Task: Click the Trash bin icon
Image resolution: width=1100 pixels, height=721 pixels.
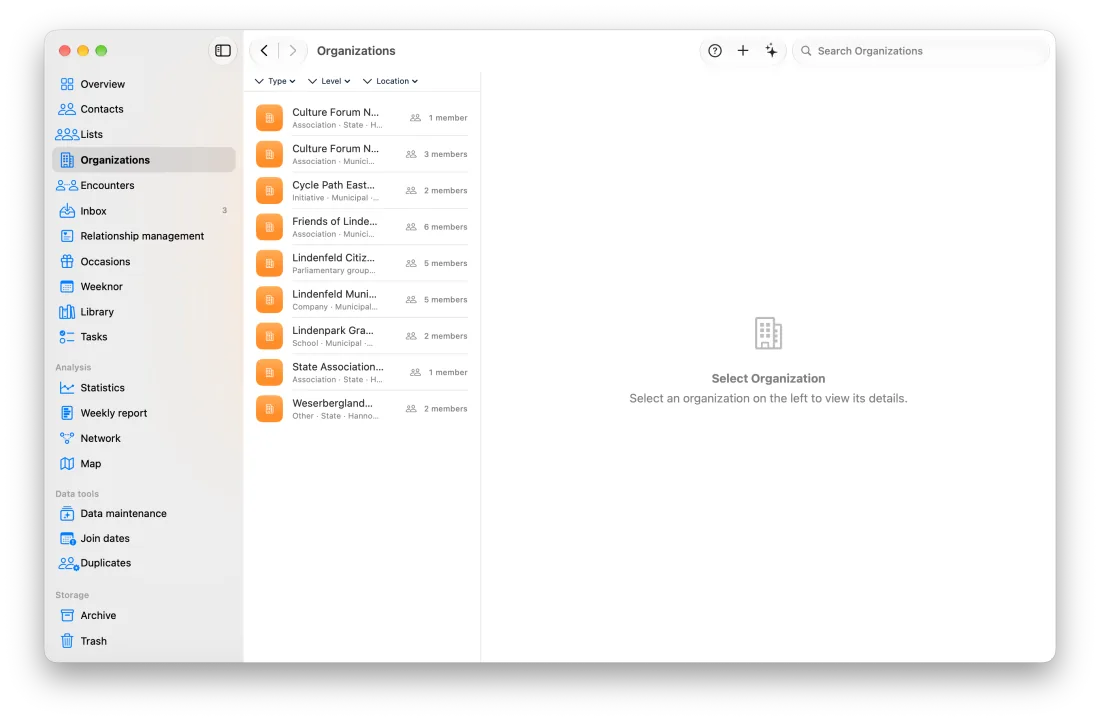Action: (67, 641)
